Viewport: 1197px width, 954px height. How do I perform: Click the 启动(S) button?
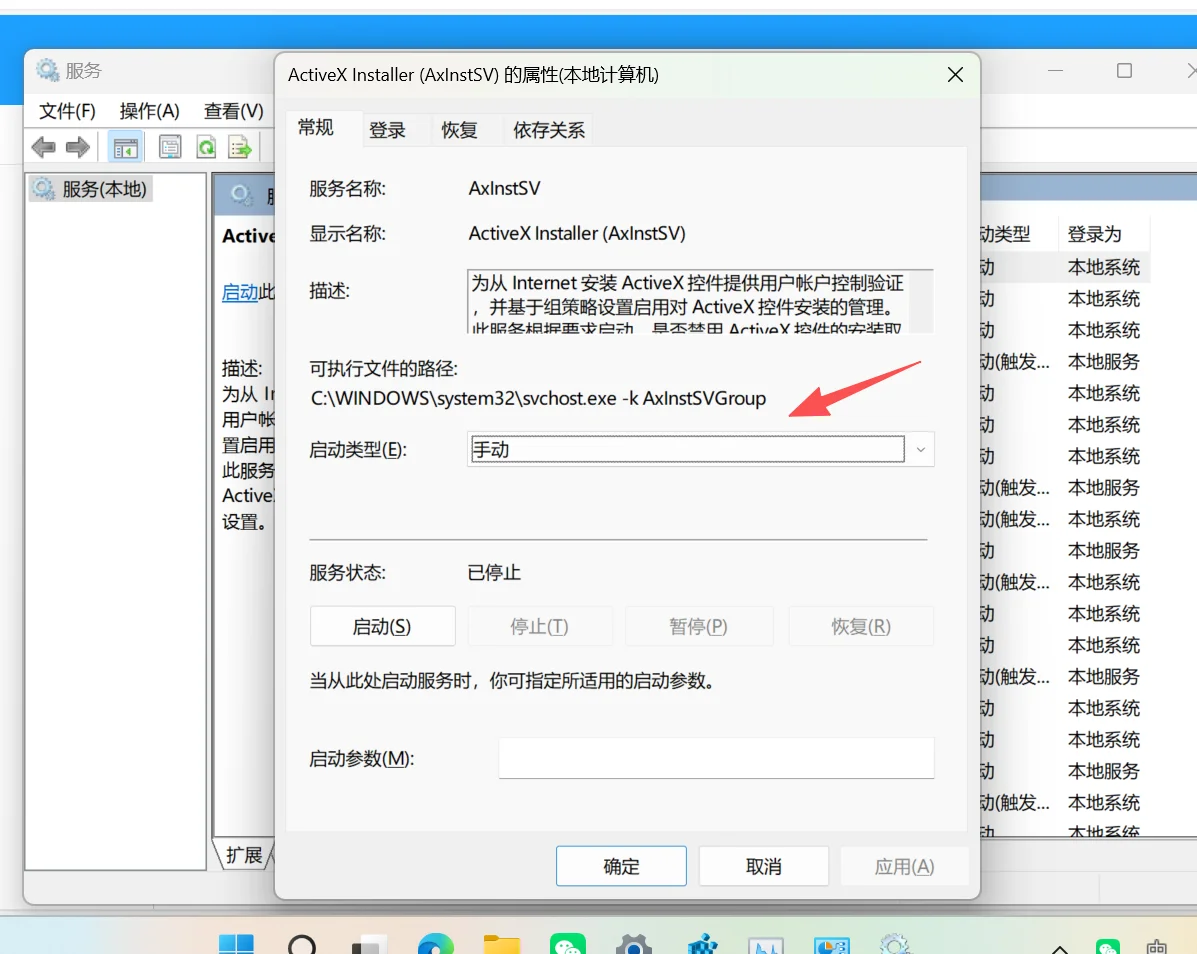tap(382, 627)
